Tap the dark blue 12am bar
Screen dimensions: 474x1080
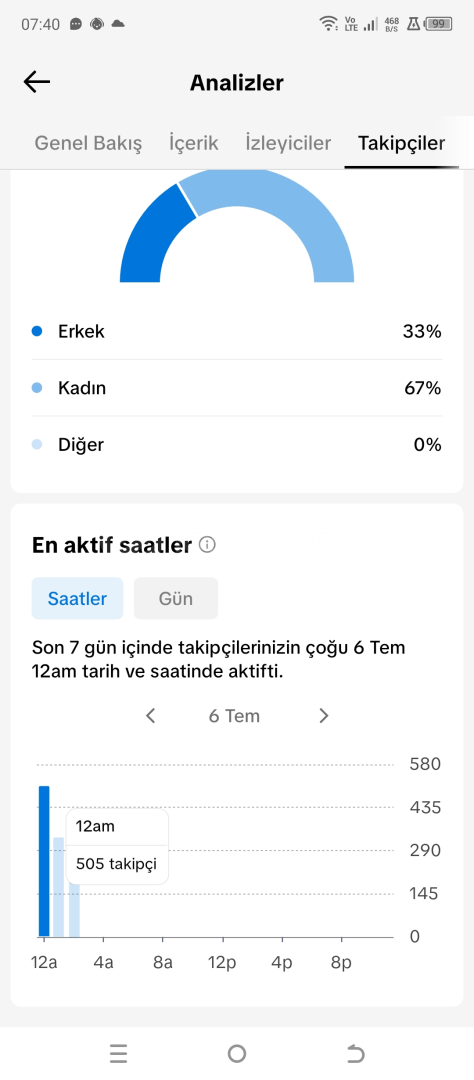44,861
